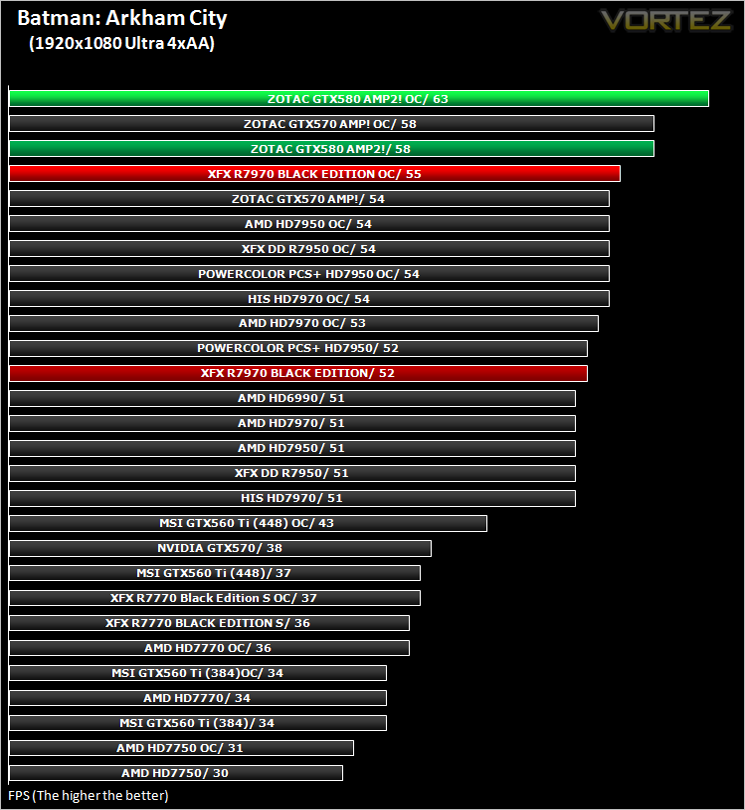
Task: Click the VORTEZ logo
Action: pyautogui.click(x=665, y=21)
